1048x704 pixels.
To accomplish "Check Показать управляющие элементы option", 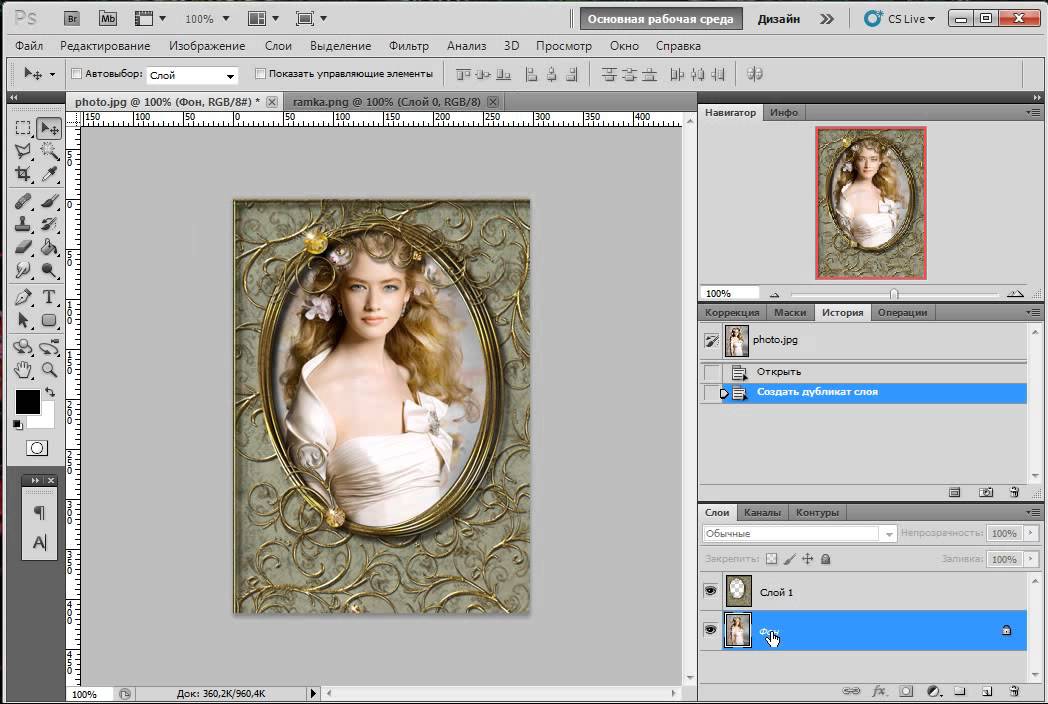I will pos(261,74).
